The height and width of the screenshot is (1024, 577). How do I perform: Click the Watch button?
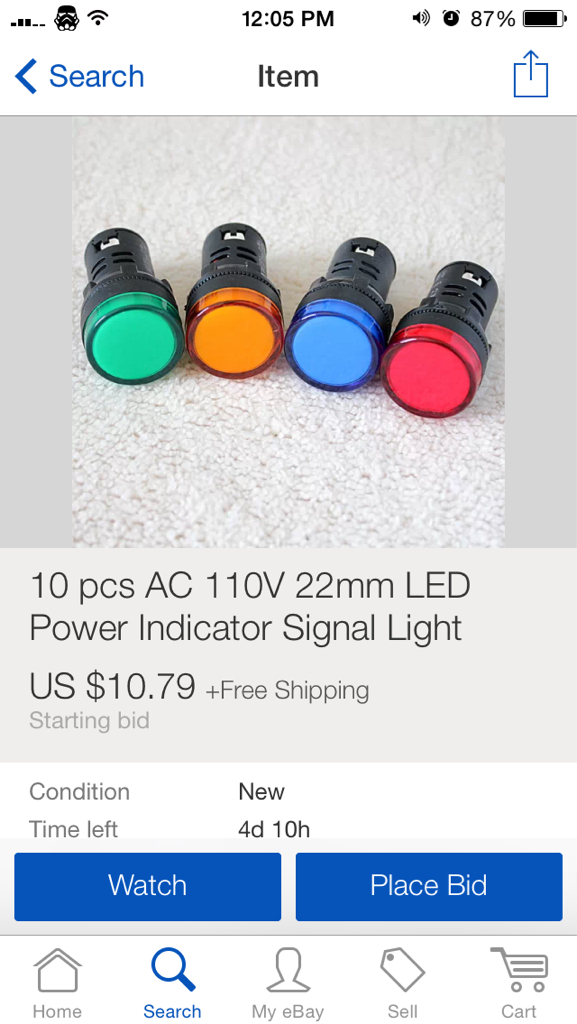click(148, 886)
